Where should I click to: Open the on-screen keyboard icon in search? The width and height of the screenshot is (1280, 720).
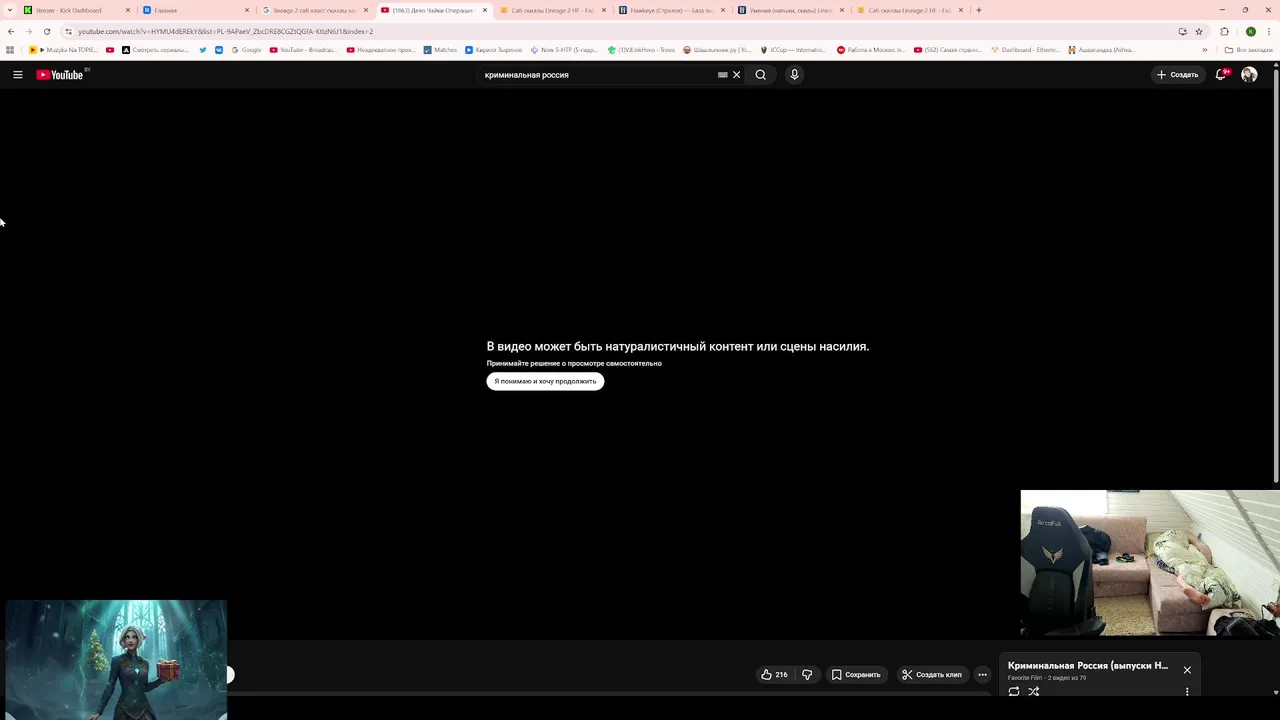[x=722, y=75]
